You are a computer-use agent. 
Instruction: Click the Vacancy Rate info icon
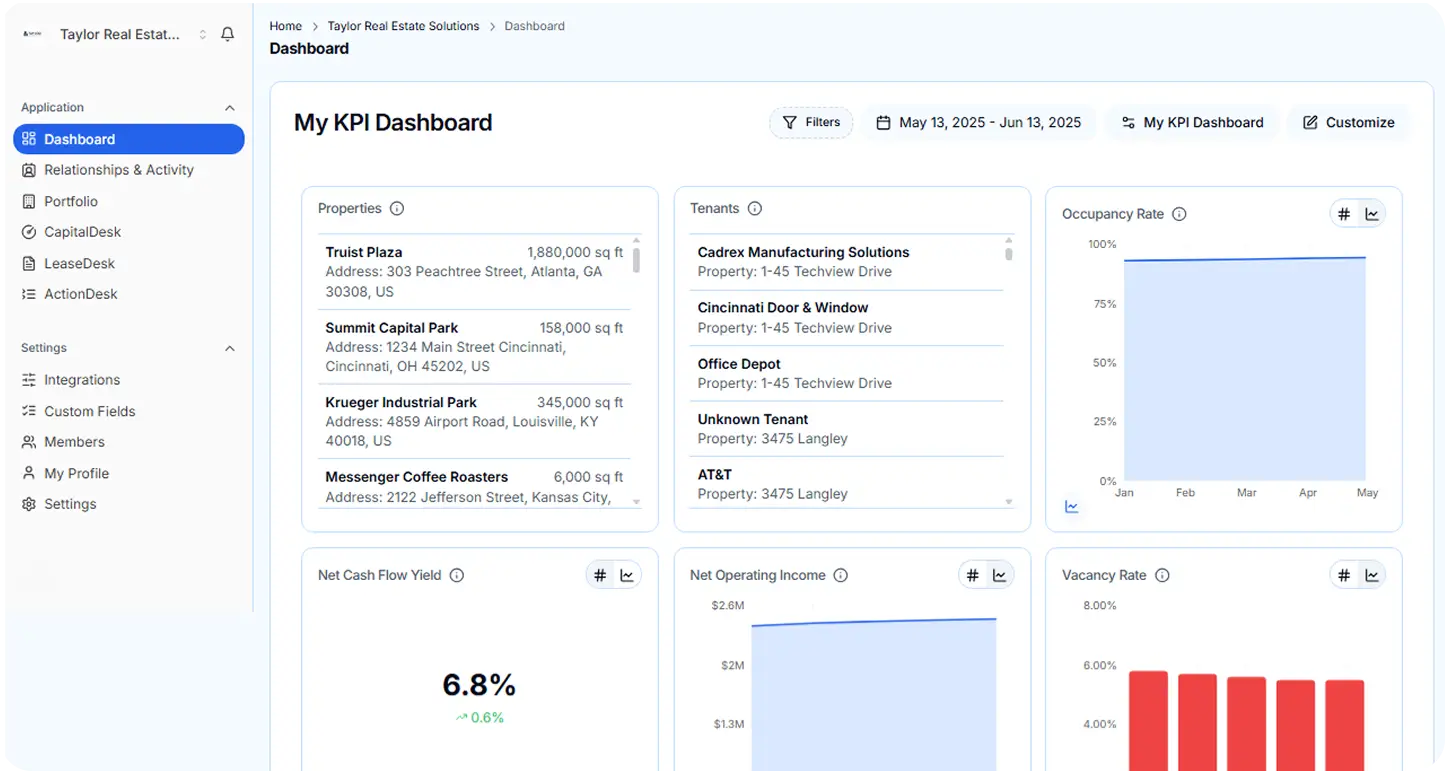(x=1162, y=575)
